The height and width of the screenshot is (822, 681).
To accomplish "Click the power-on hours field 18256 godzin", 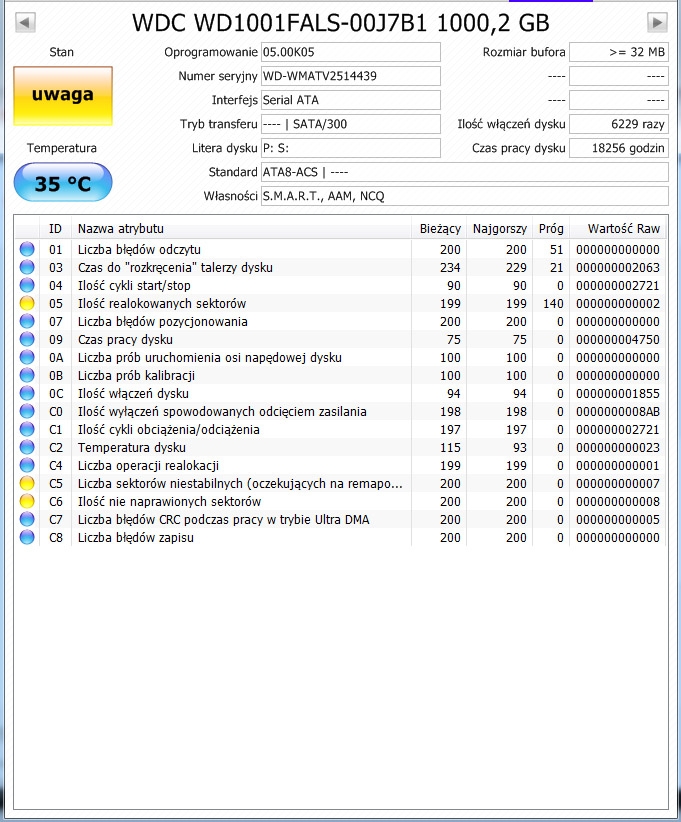I will pyautogui.click(x=619, y=148).
